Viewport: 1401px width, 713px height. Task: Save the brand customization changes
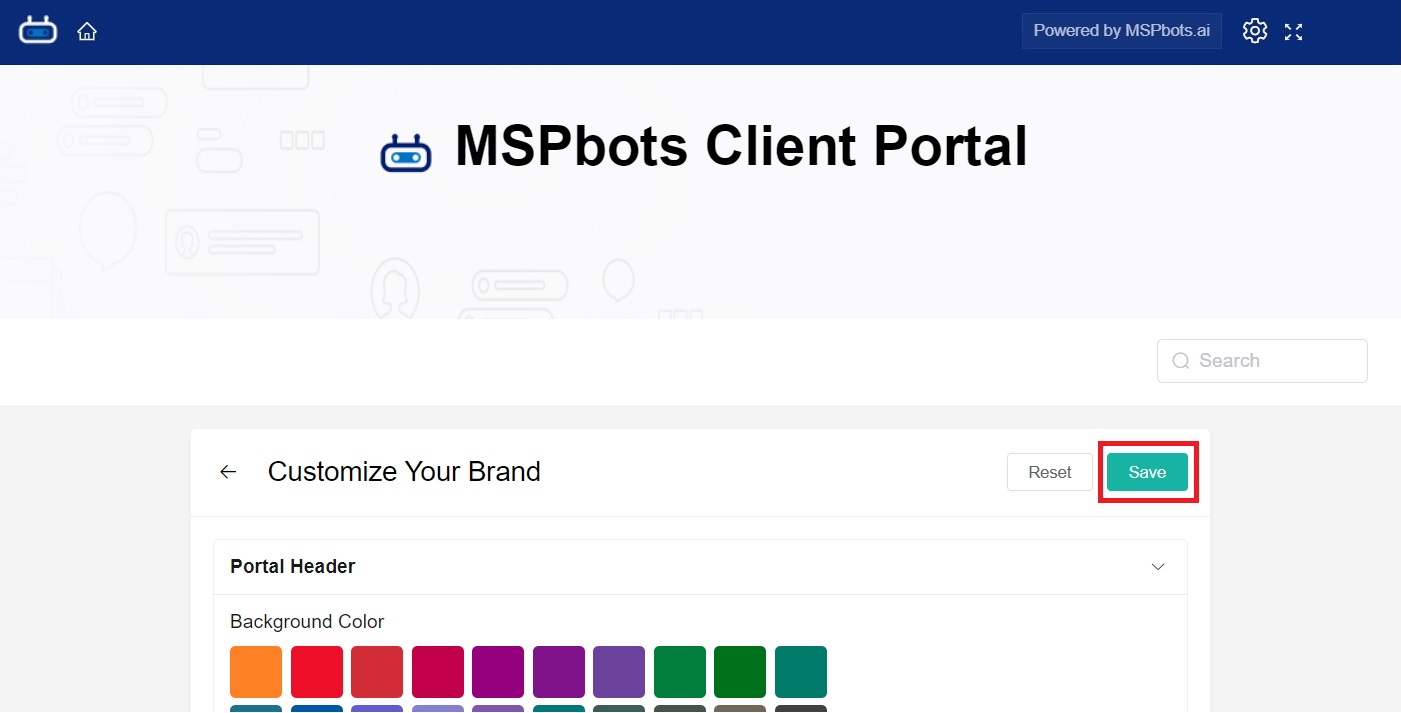tap(1147, 471)
